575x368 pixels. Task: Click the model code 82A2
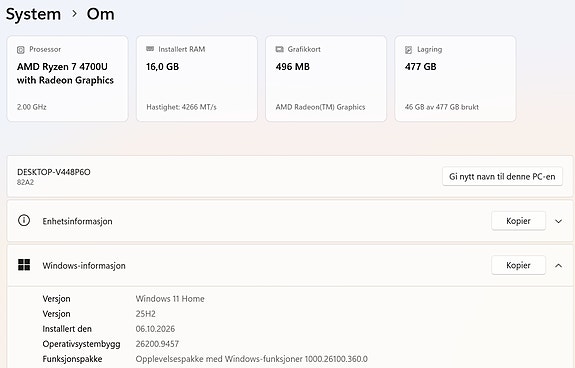(x=25, y=182)
